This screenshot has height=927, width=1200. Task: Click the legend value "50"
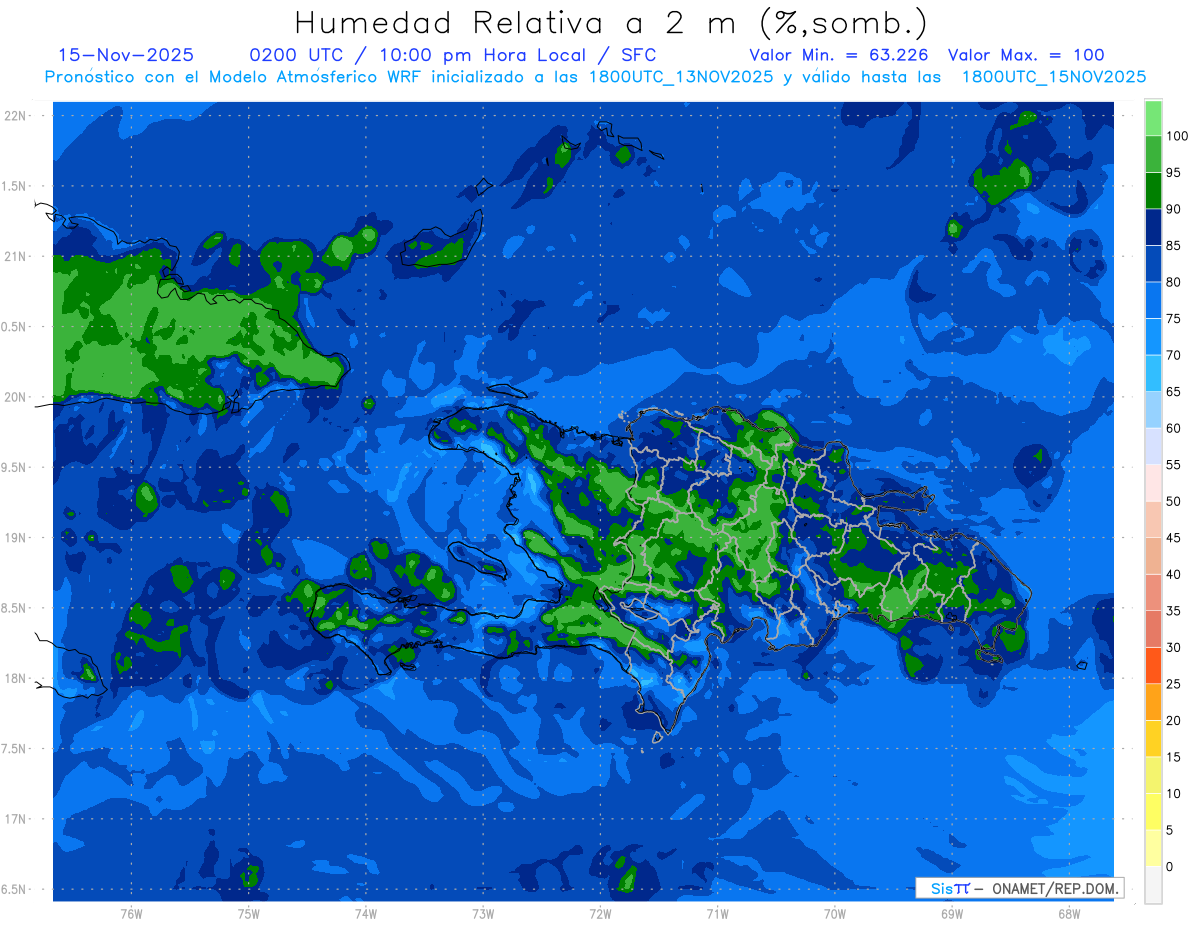(1174, 501)
